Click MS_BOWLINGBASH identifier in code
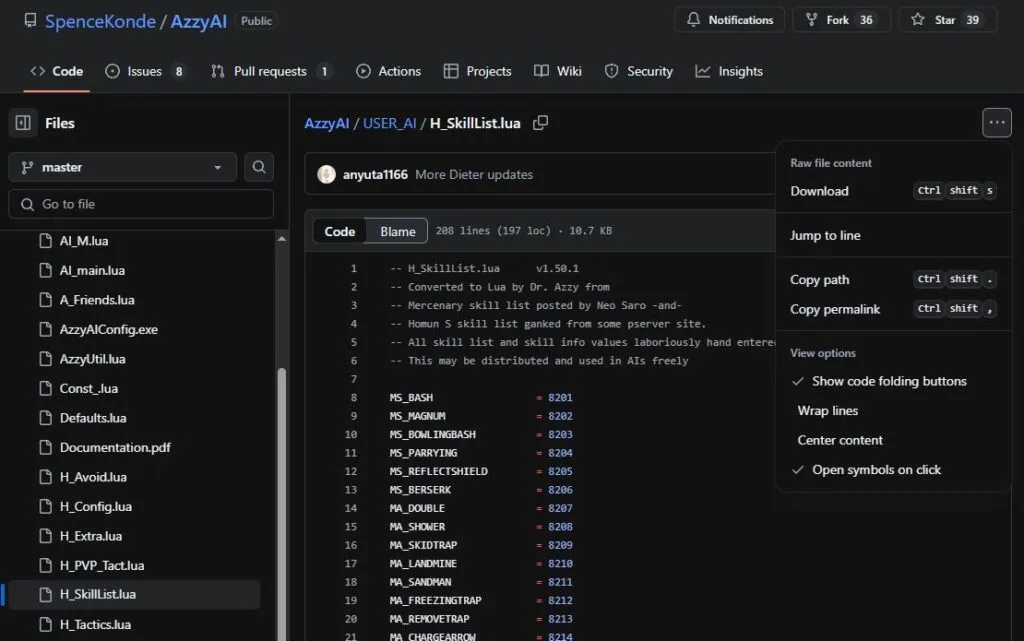Image resolution: width=1024 pixels, height=641 pixels. pos(432,434)
